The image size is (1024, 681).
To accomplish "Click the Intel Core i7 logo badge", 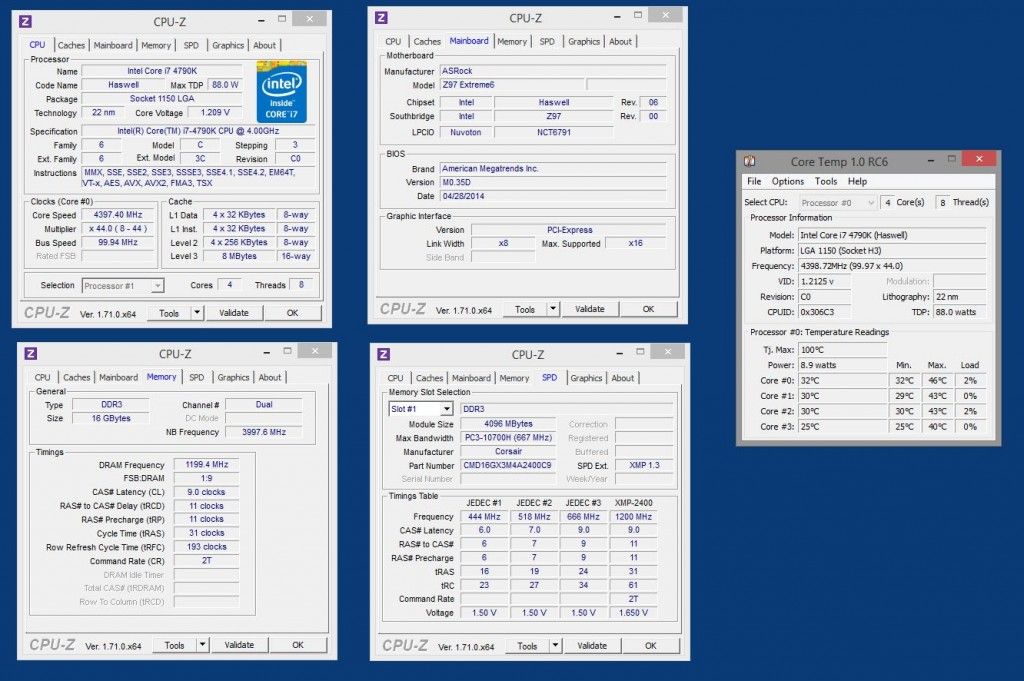I will [x=281, y=91].
